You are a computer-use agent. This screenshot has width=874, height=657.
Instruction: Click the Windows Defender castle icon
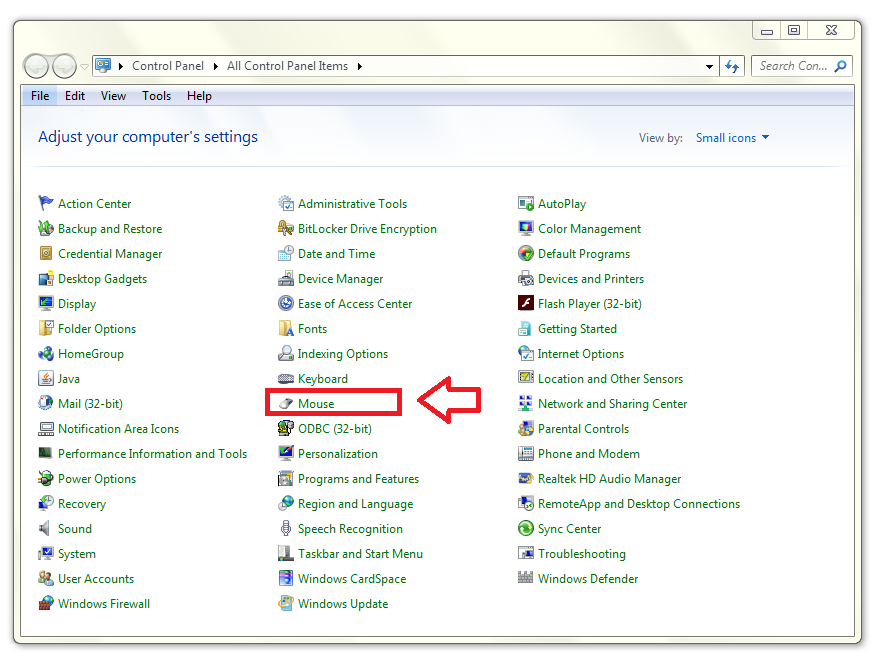(526, 578)
